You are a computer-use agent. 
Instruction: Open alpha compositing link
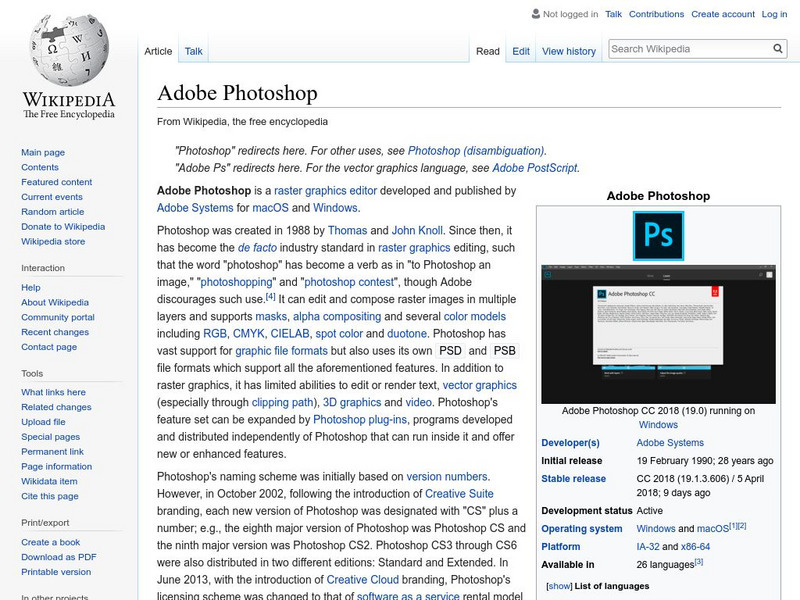point(337,316)
